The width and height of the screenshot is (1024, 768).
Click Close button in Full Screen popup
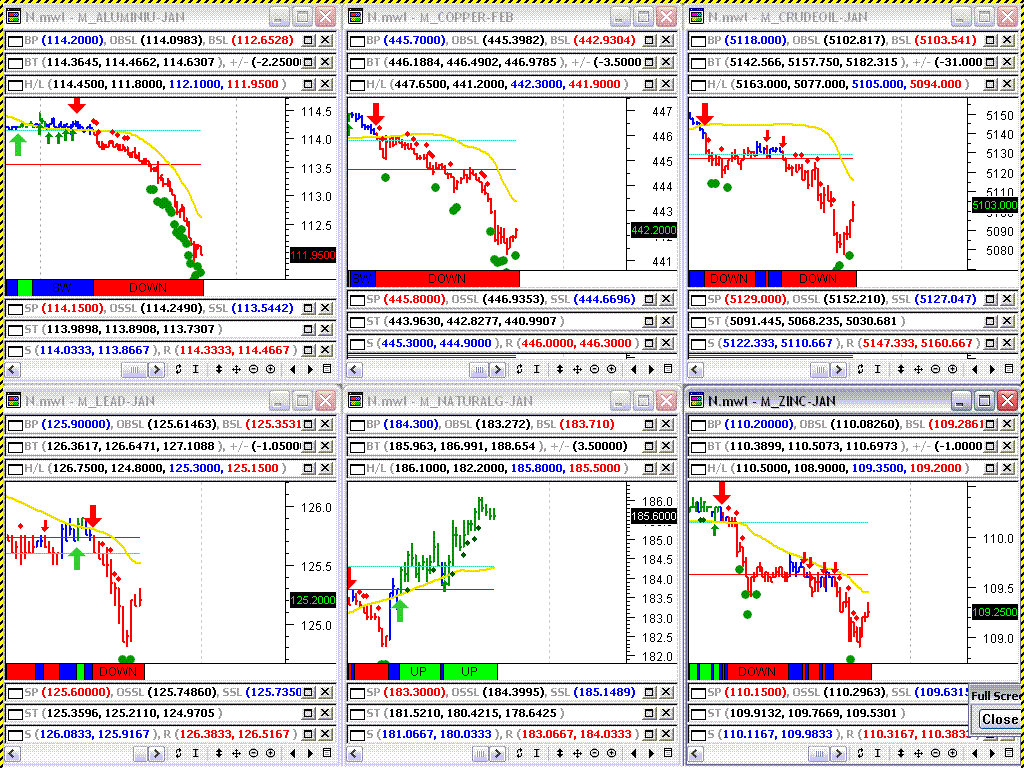pos(998,719)
